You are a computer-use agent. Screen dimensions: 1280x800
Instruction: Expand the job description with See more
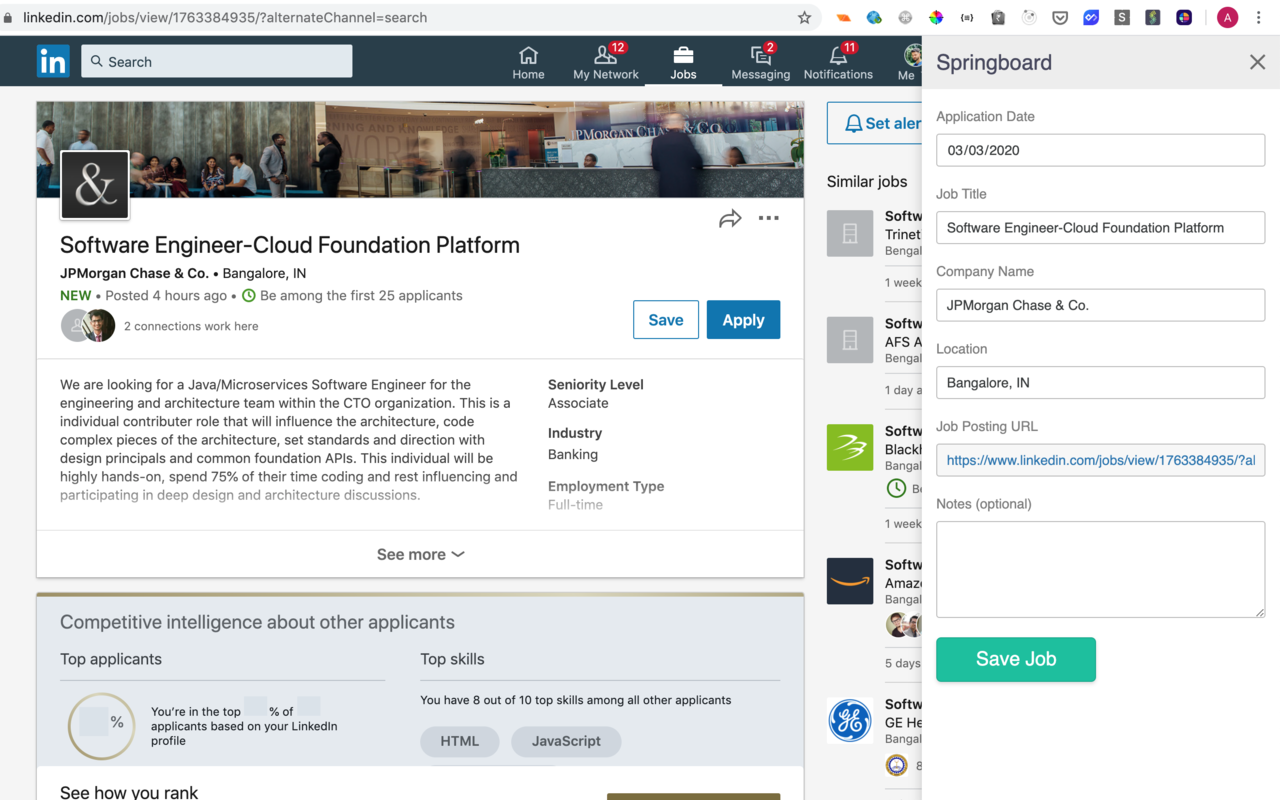pyautogui.click(x=420, y=554)
